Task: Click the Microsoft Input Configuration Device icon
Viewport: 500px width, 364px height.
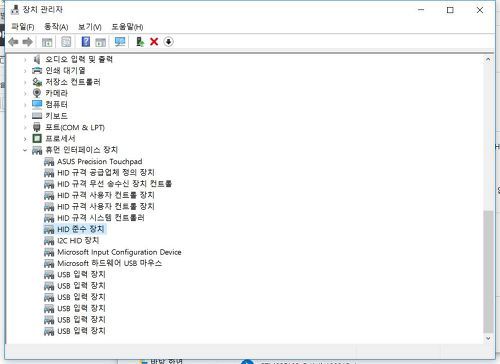Action: pos(49,252)
